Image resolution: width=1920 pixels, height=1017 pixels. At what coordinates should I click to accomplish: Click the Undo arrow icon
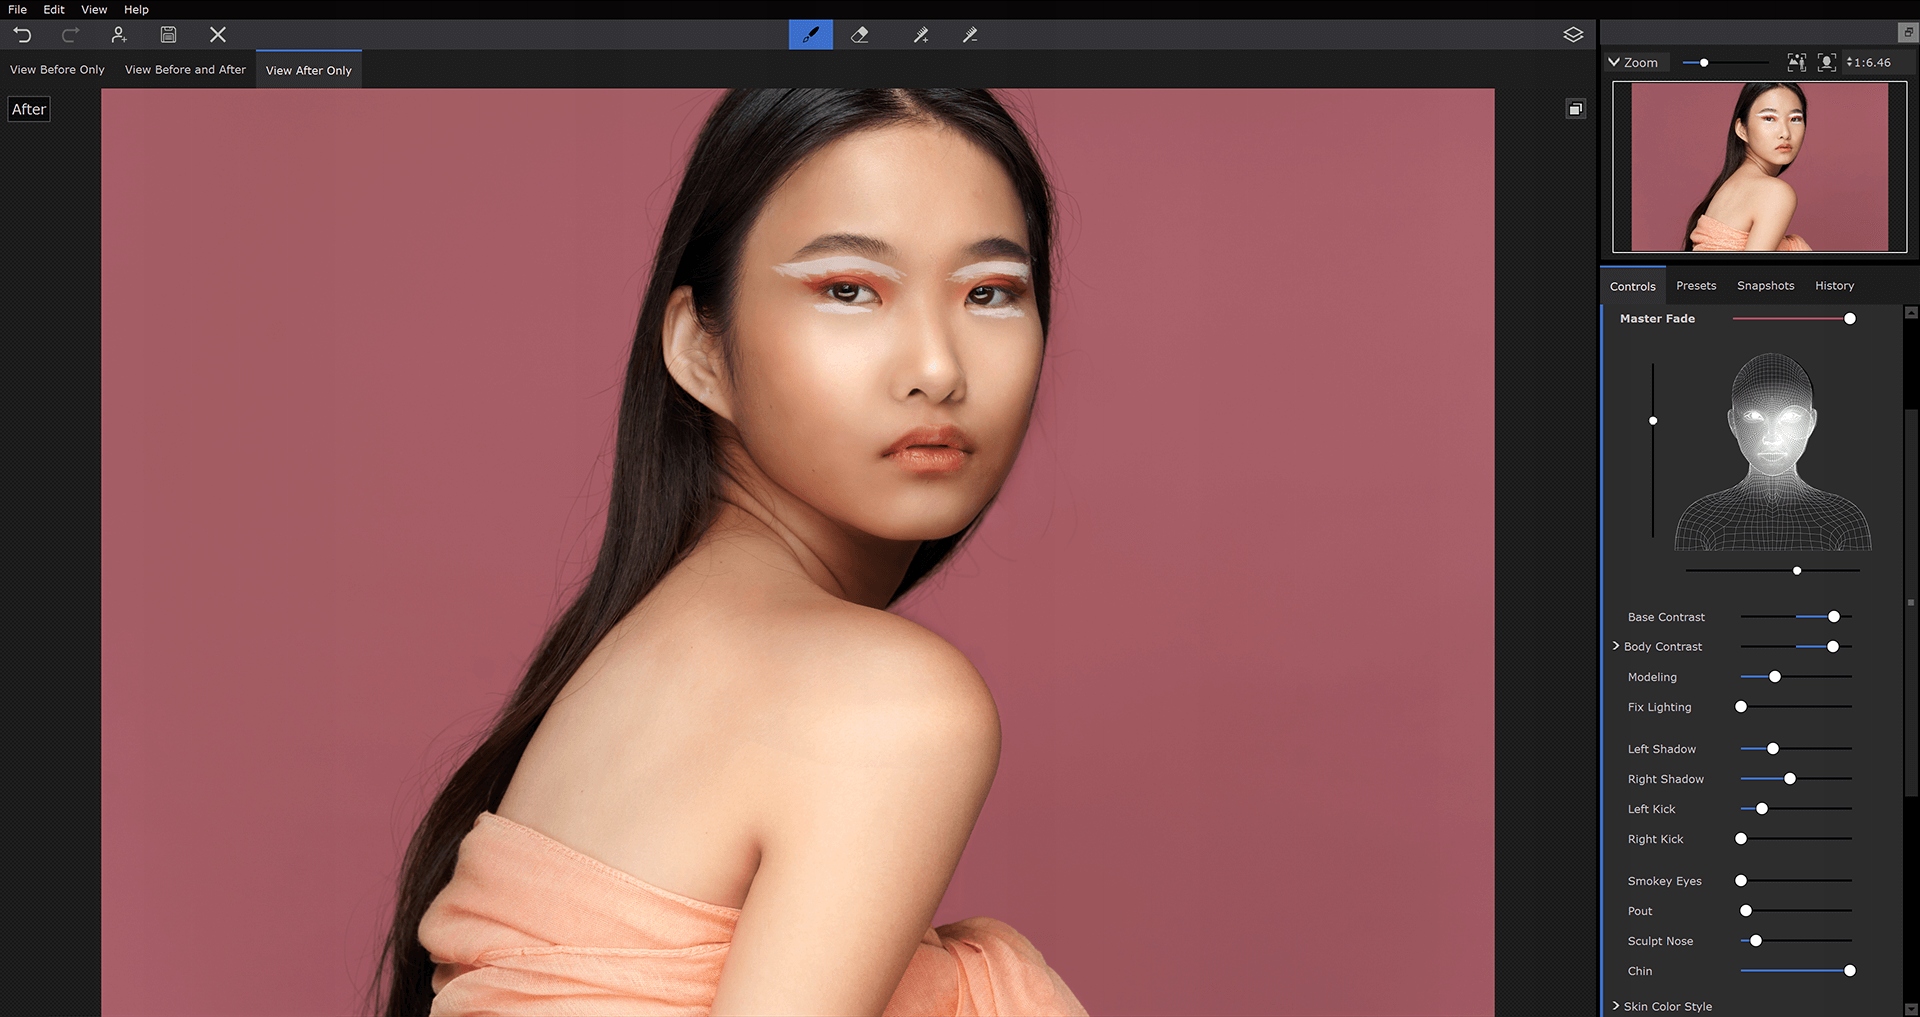[x=22, y=35]
